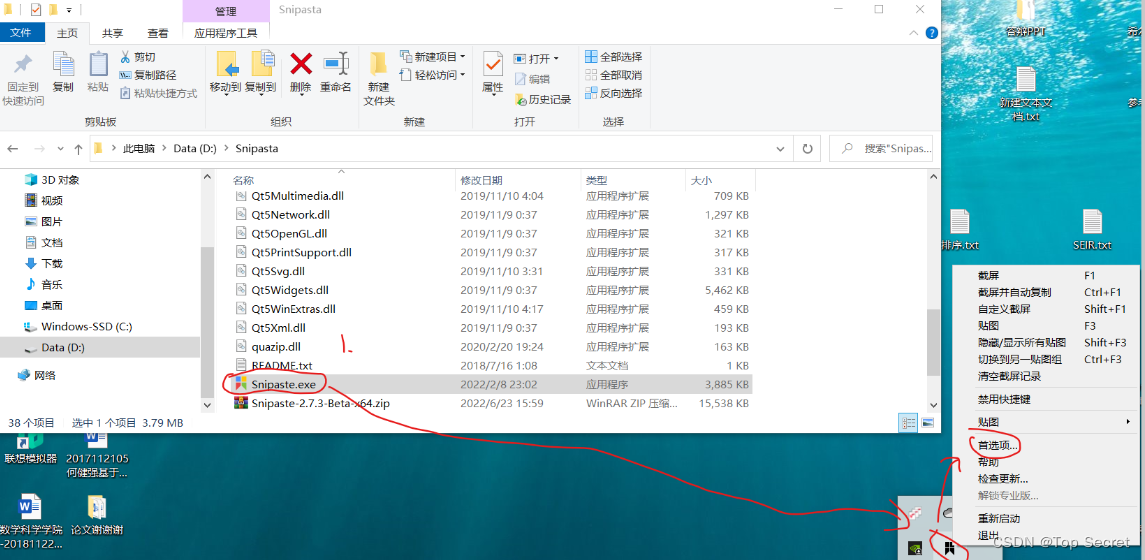Image resolution: width=1145 pixels, height=560 pixels.
Task: Switch to details view icon in status bar
Action: 909,422
